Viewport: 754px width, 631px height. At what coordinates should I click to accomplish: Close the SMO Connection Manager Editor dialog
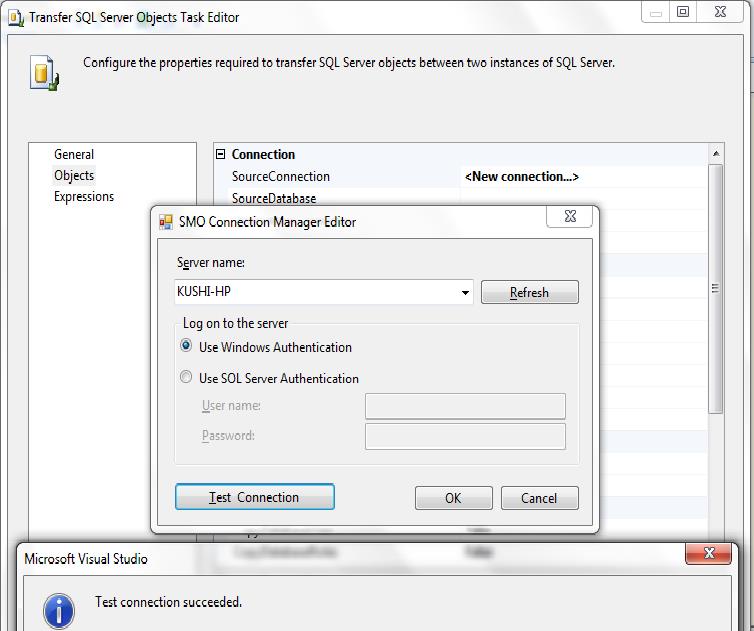569,216
